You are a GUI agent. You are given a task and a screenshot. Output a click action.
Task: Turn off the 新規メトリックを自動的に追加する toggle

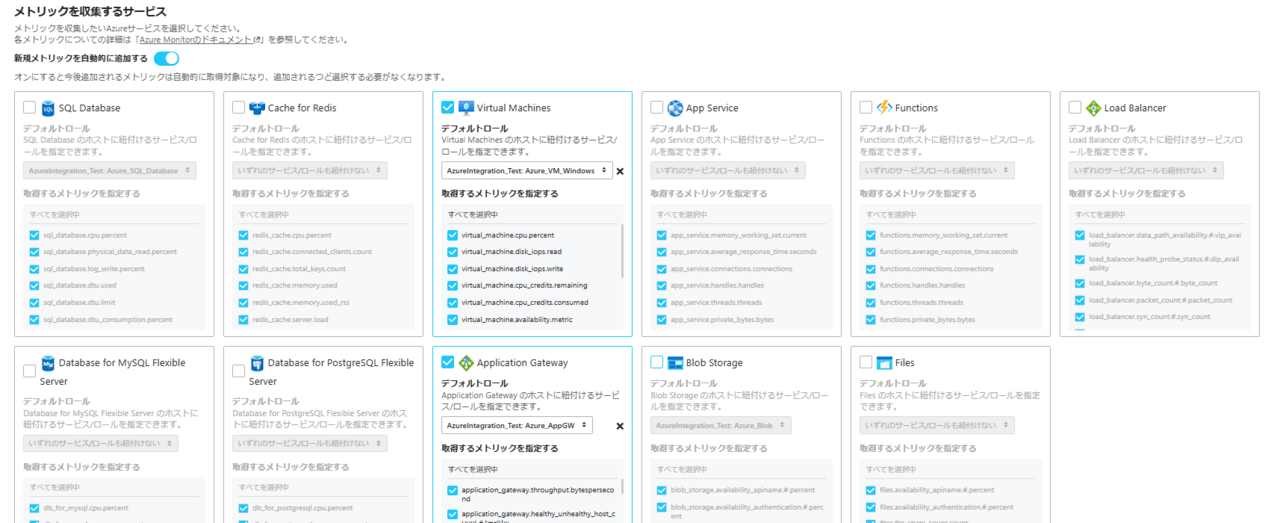pos(166,59)
